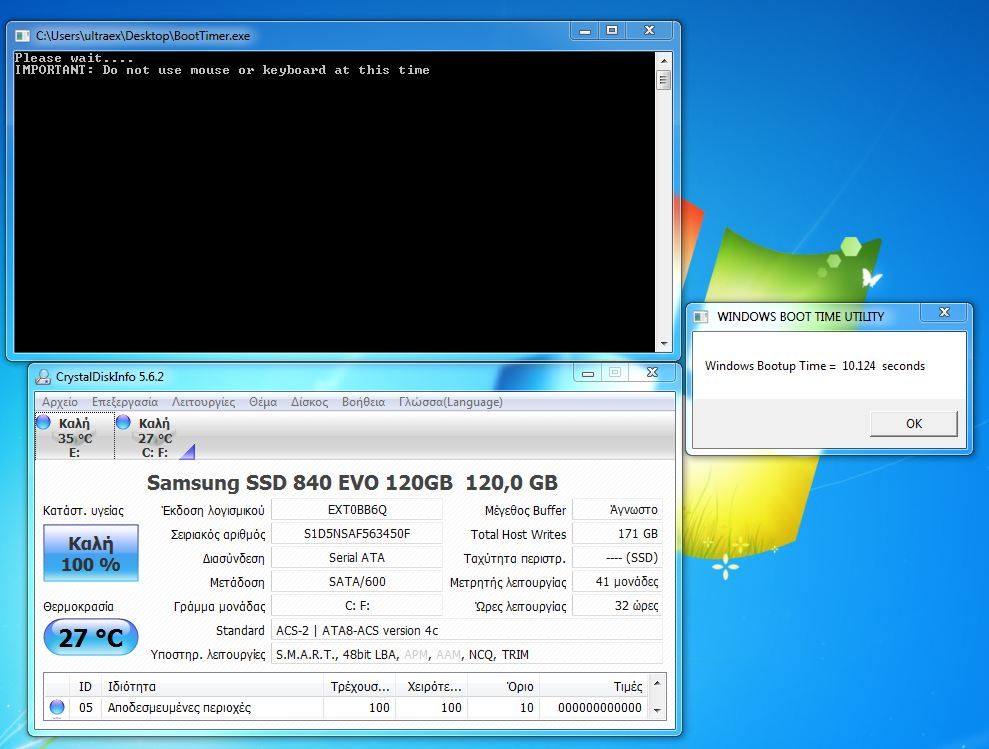Click the supported features field with TRIM
989x749 pixels.
[467, 654]
